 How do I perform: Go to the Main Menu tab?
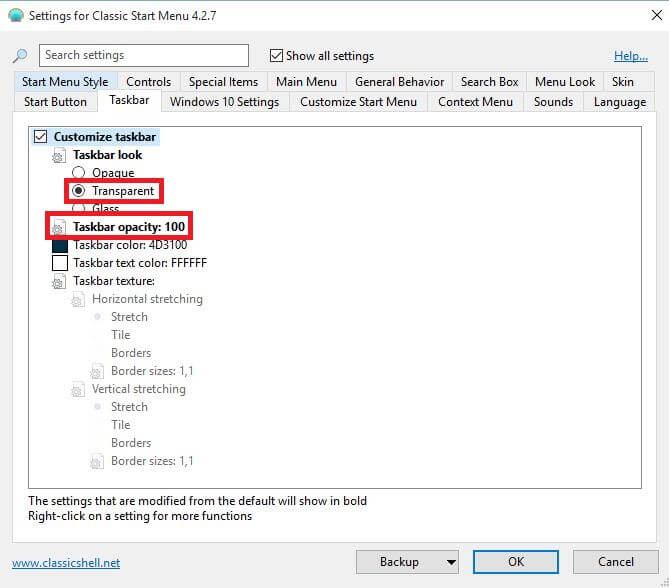point(306,82)
